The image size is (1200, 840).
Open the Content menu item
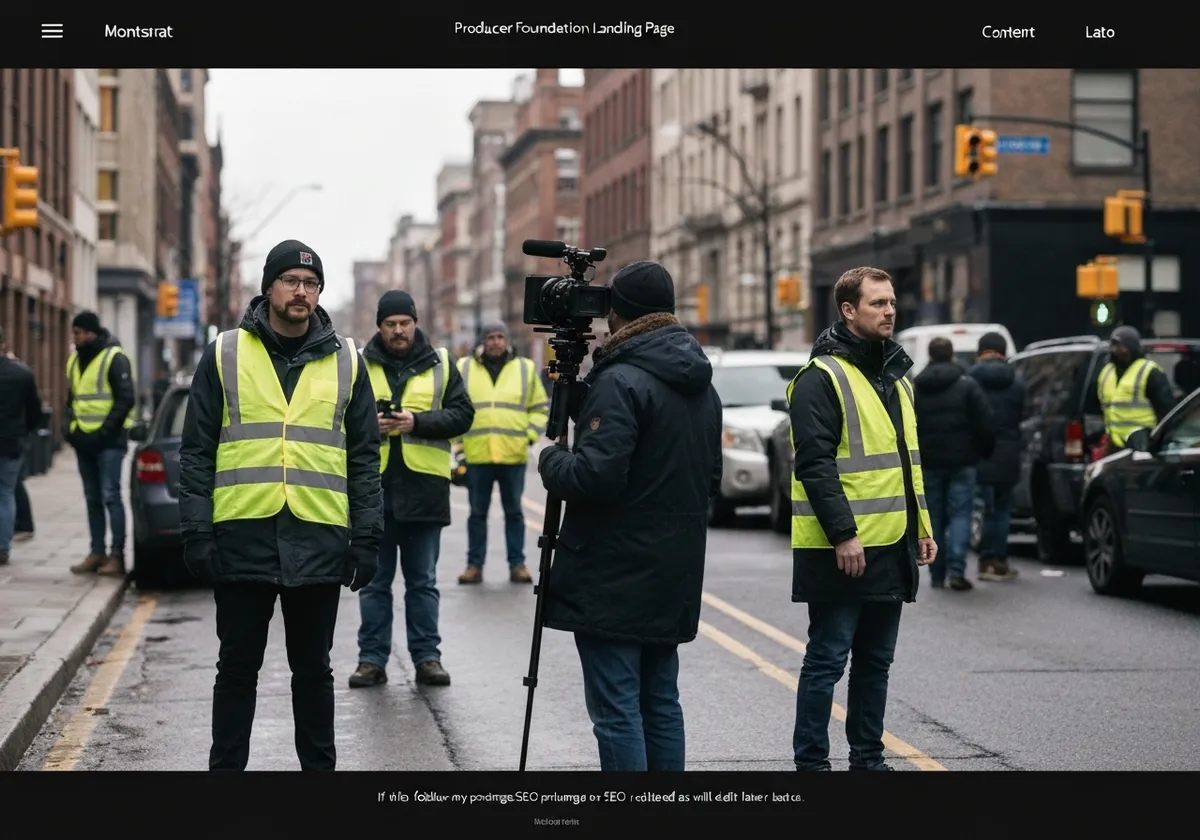coord(1008,32)
